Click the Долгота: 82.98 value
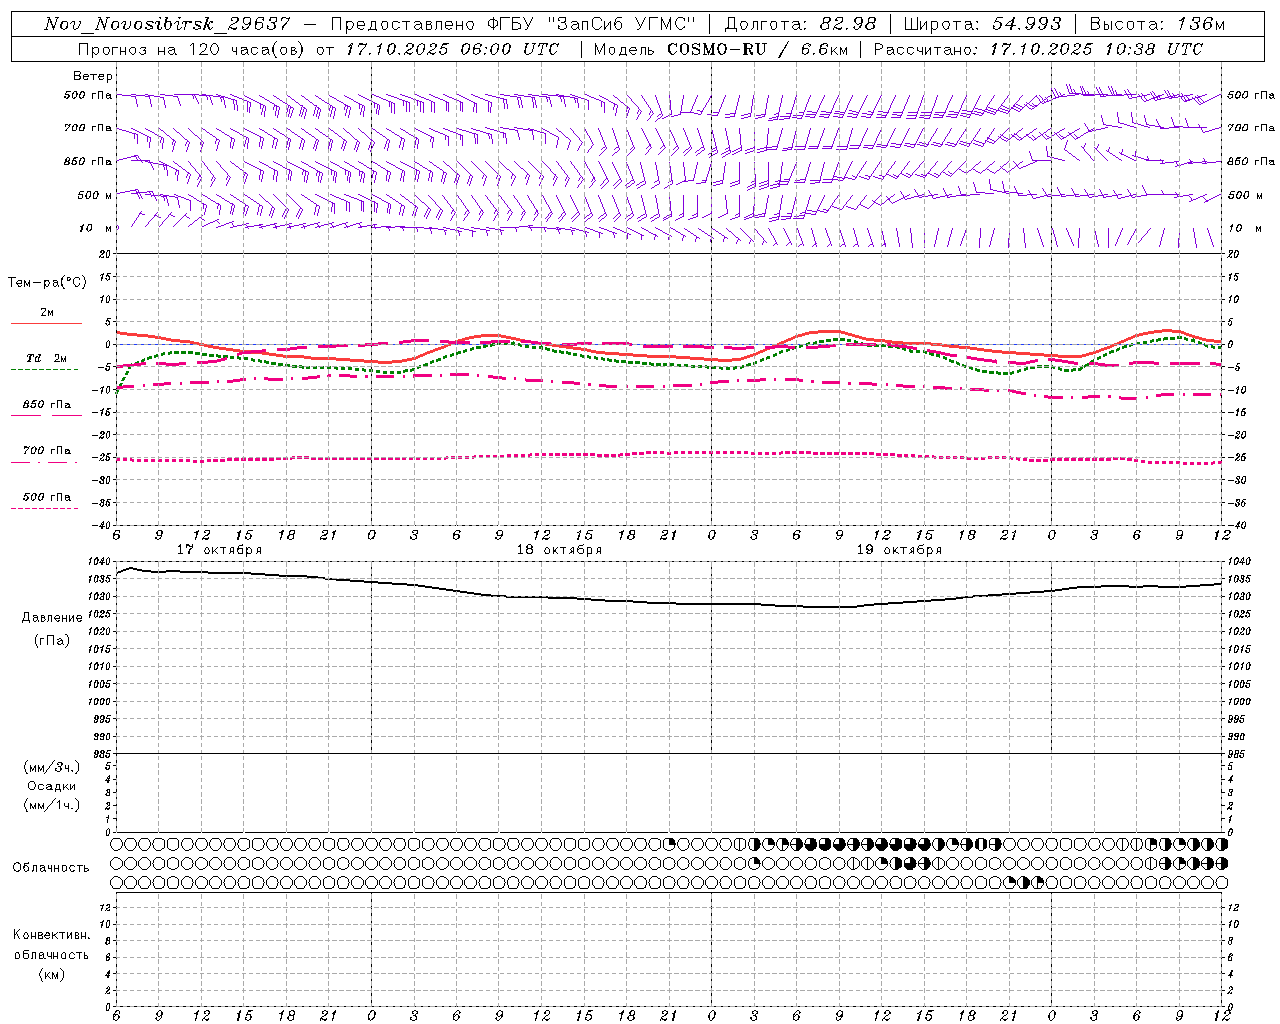This screenshot has width=1280, height=1024. (x=800, y=24)
